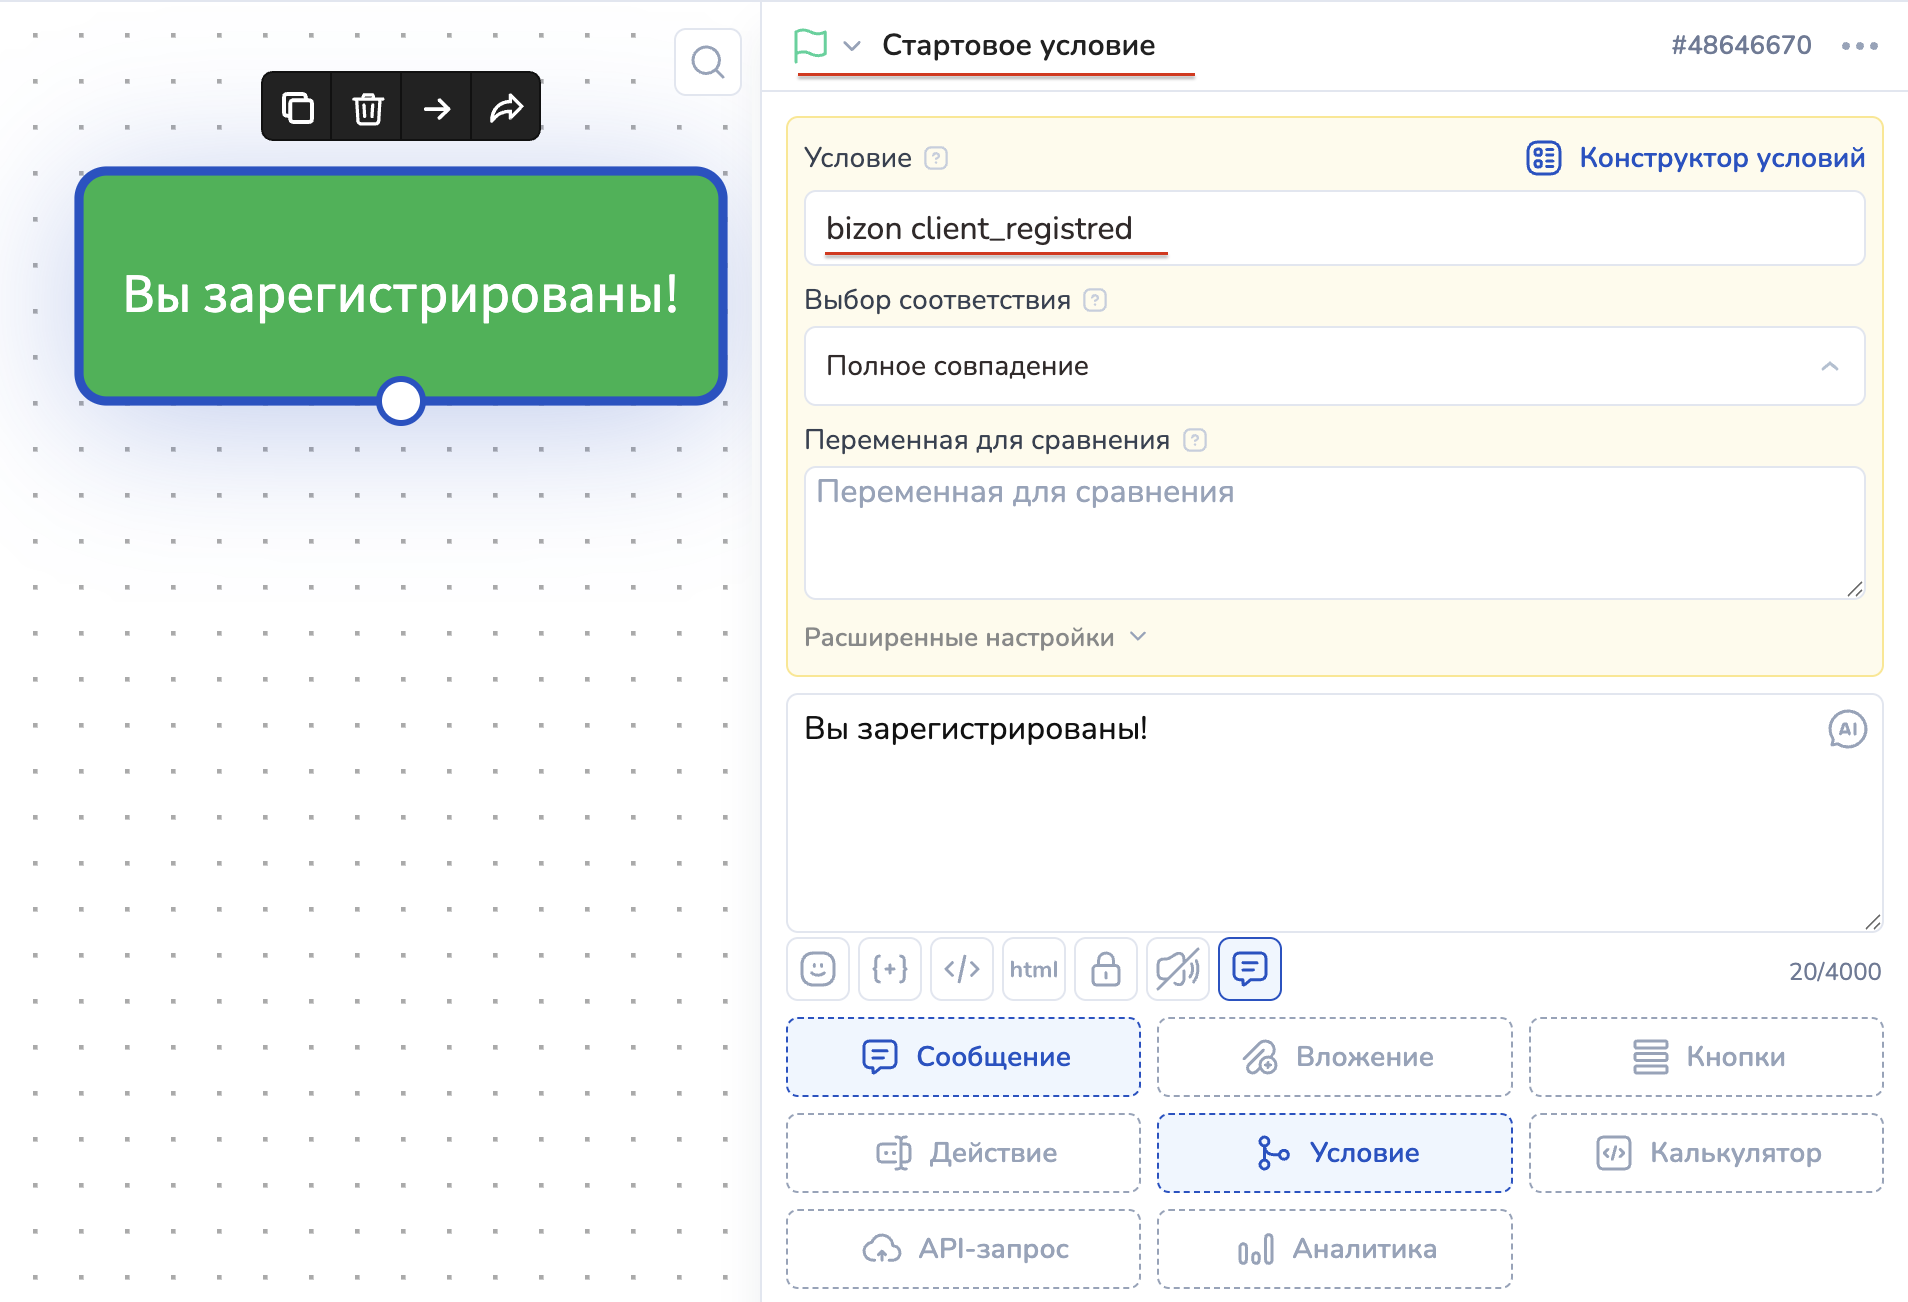Toggle the muted sound notification icon
The width and height of the screenshot is (1908, 1302).
[x=1177, y=969]
